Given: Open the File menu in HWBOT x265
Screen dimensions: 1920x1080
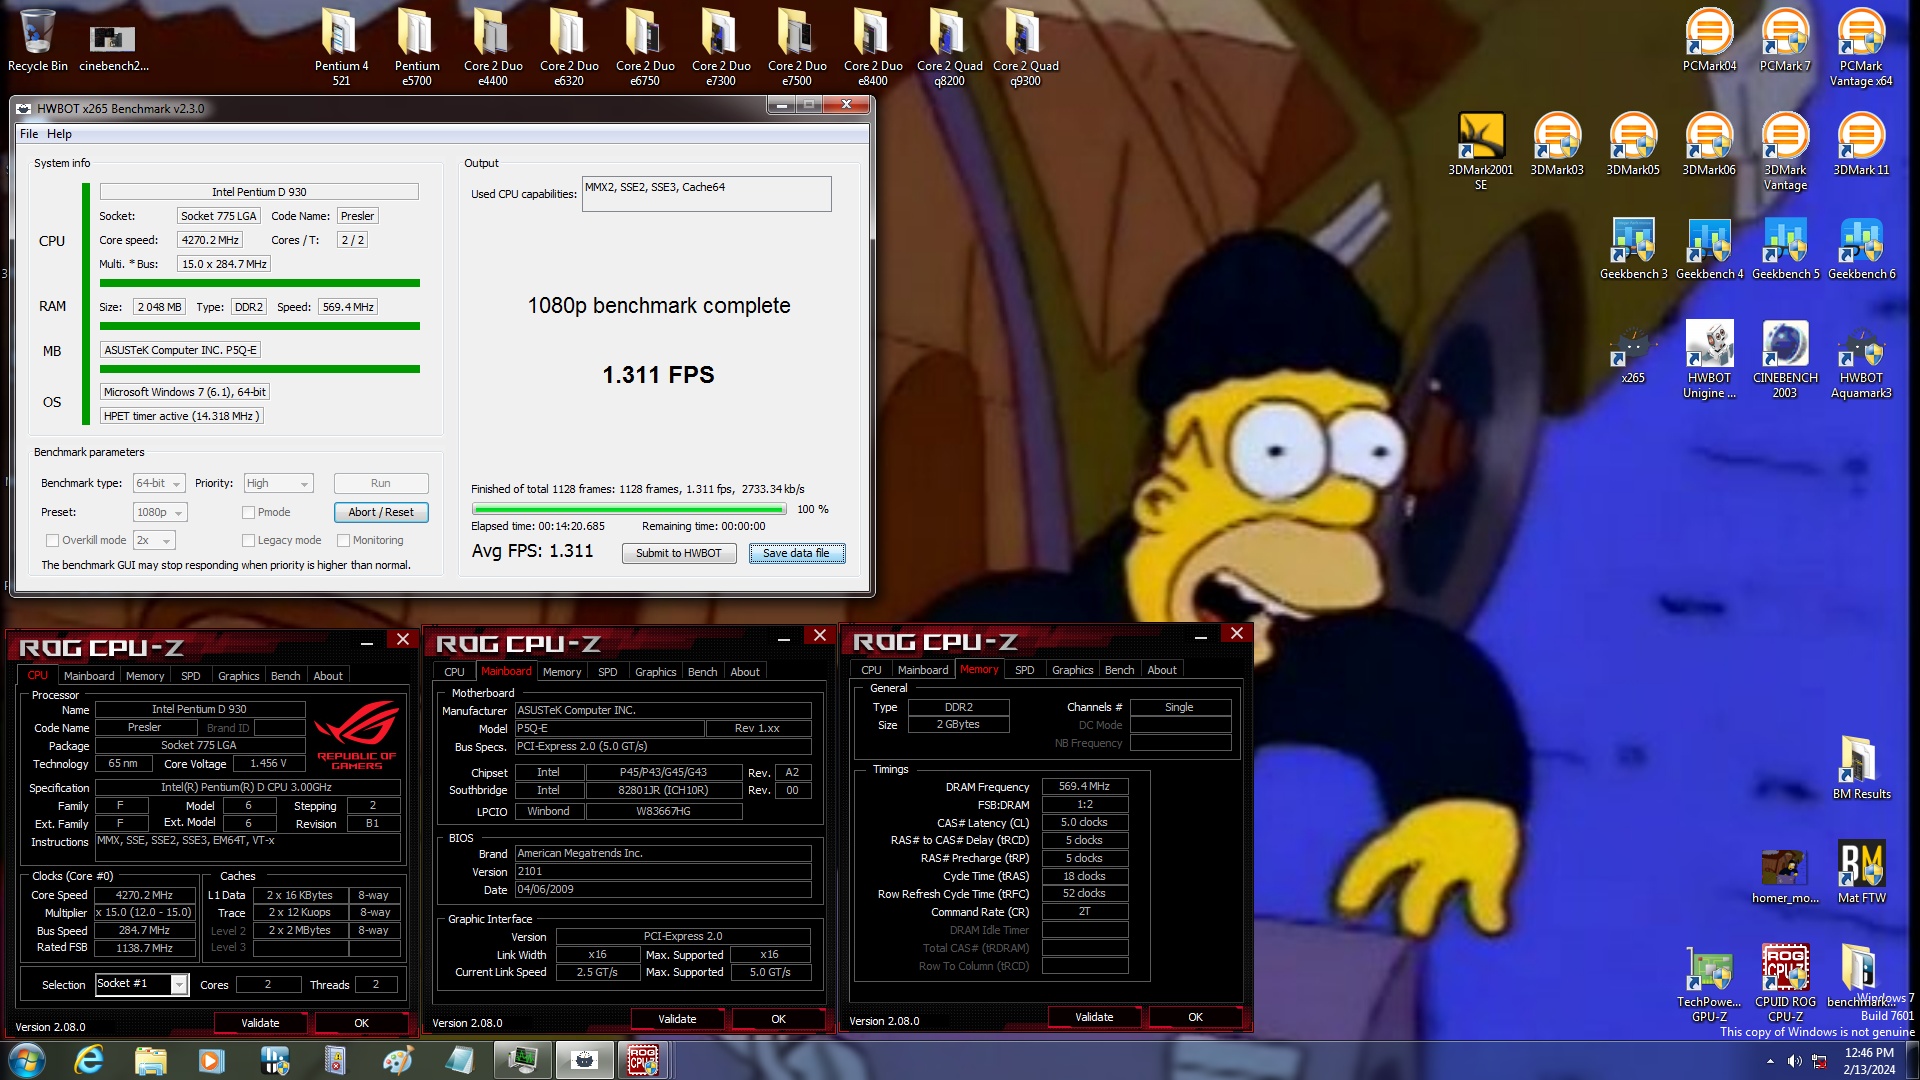Looking at the screenshot, I should 29,133.
